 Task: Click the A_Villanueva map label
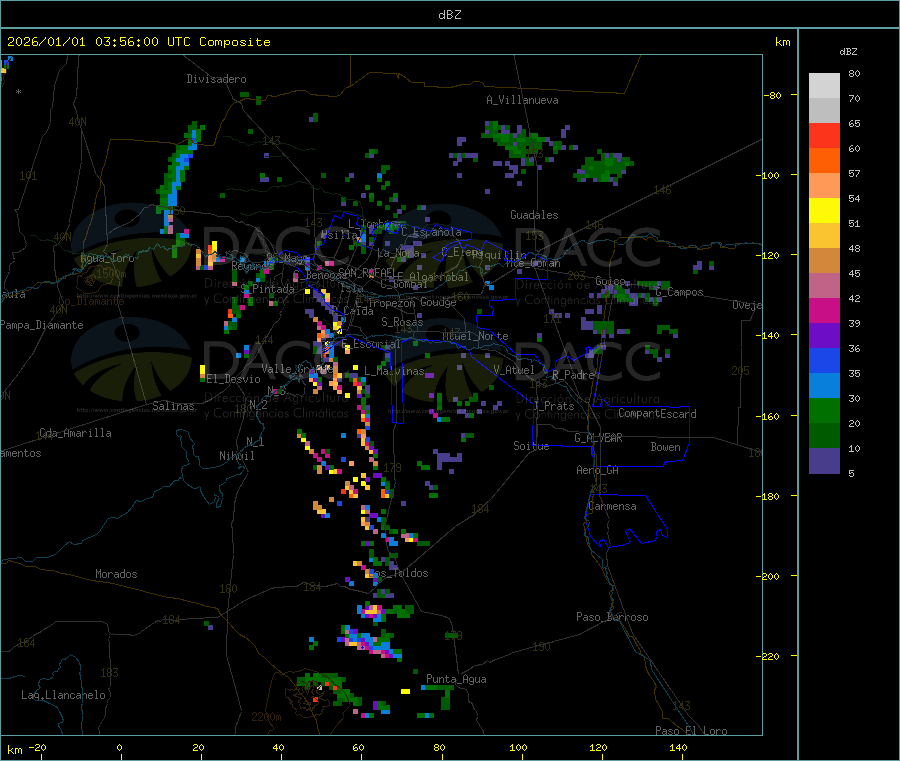(x=522, y=100)
